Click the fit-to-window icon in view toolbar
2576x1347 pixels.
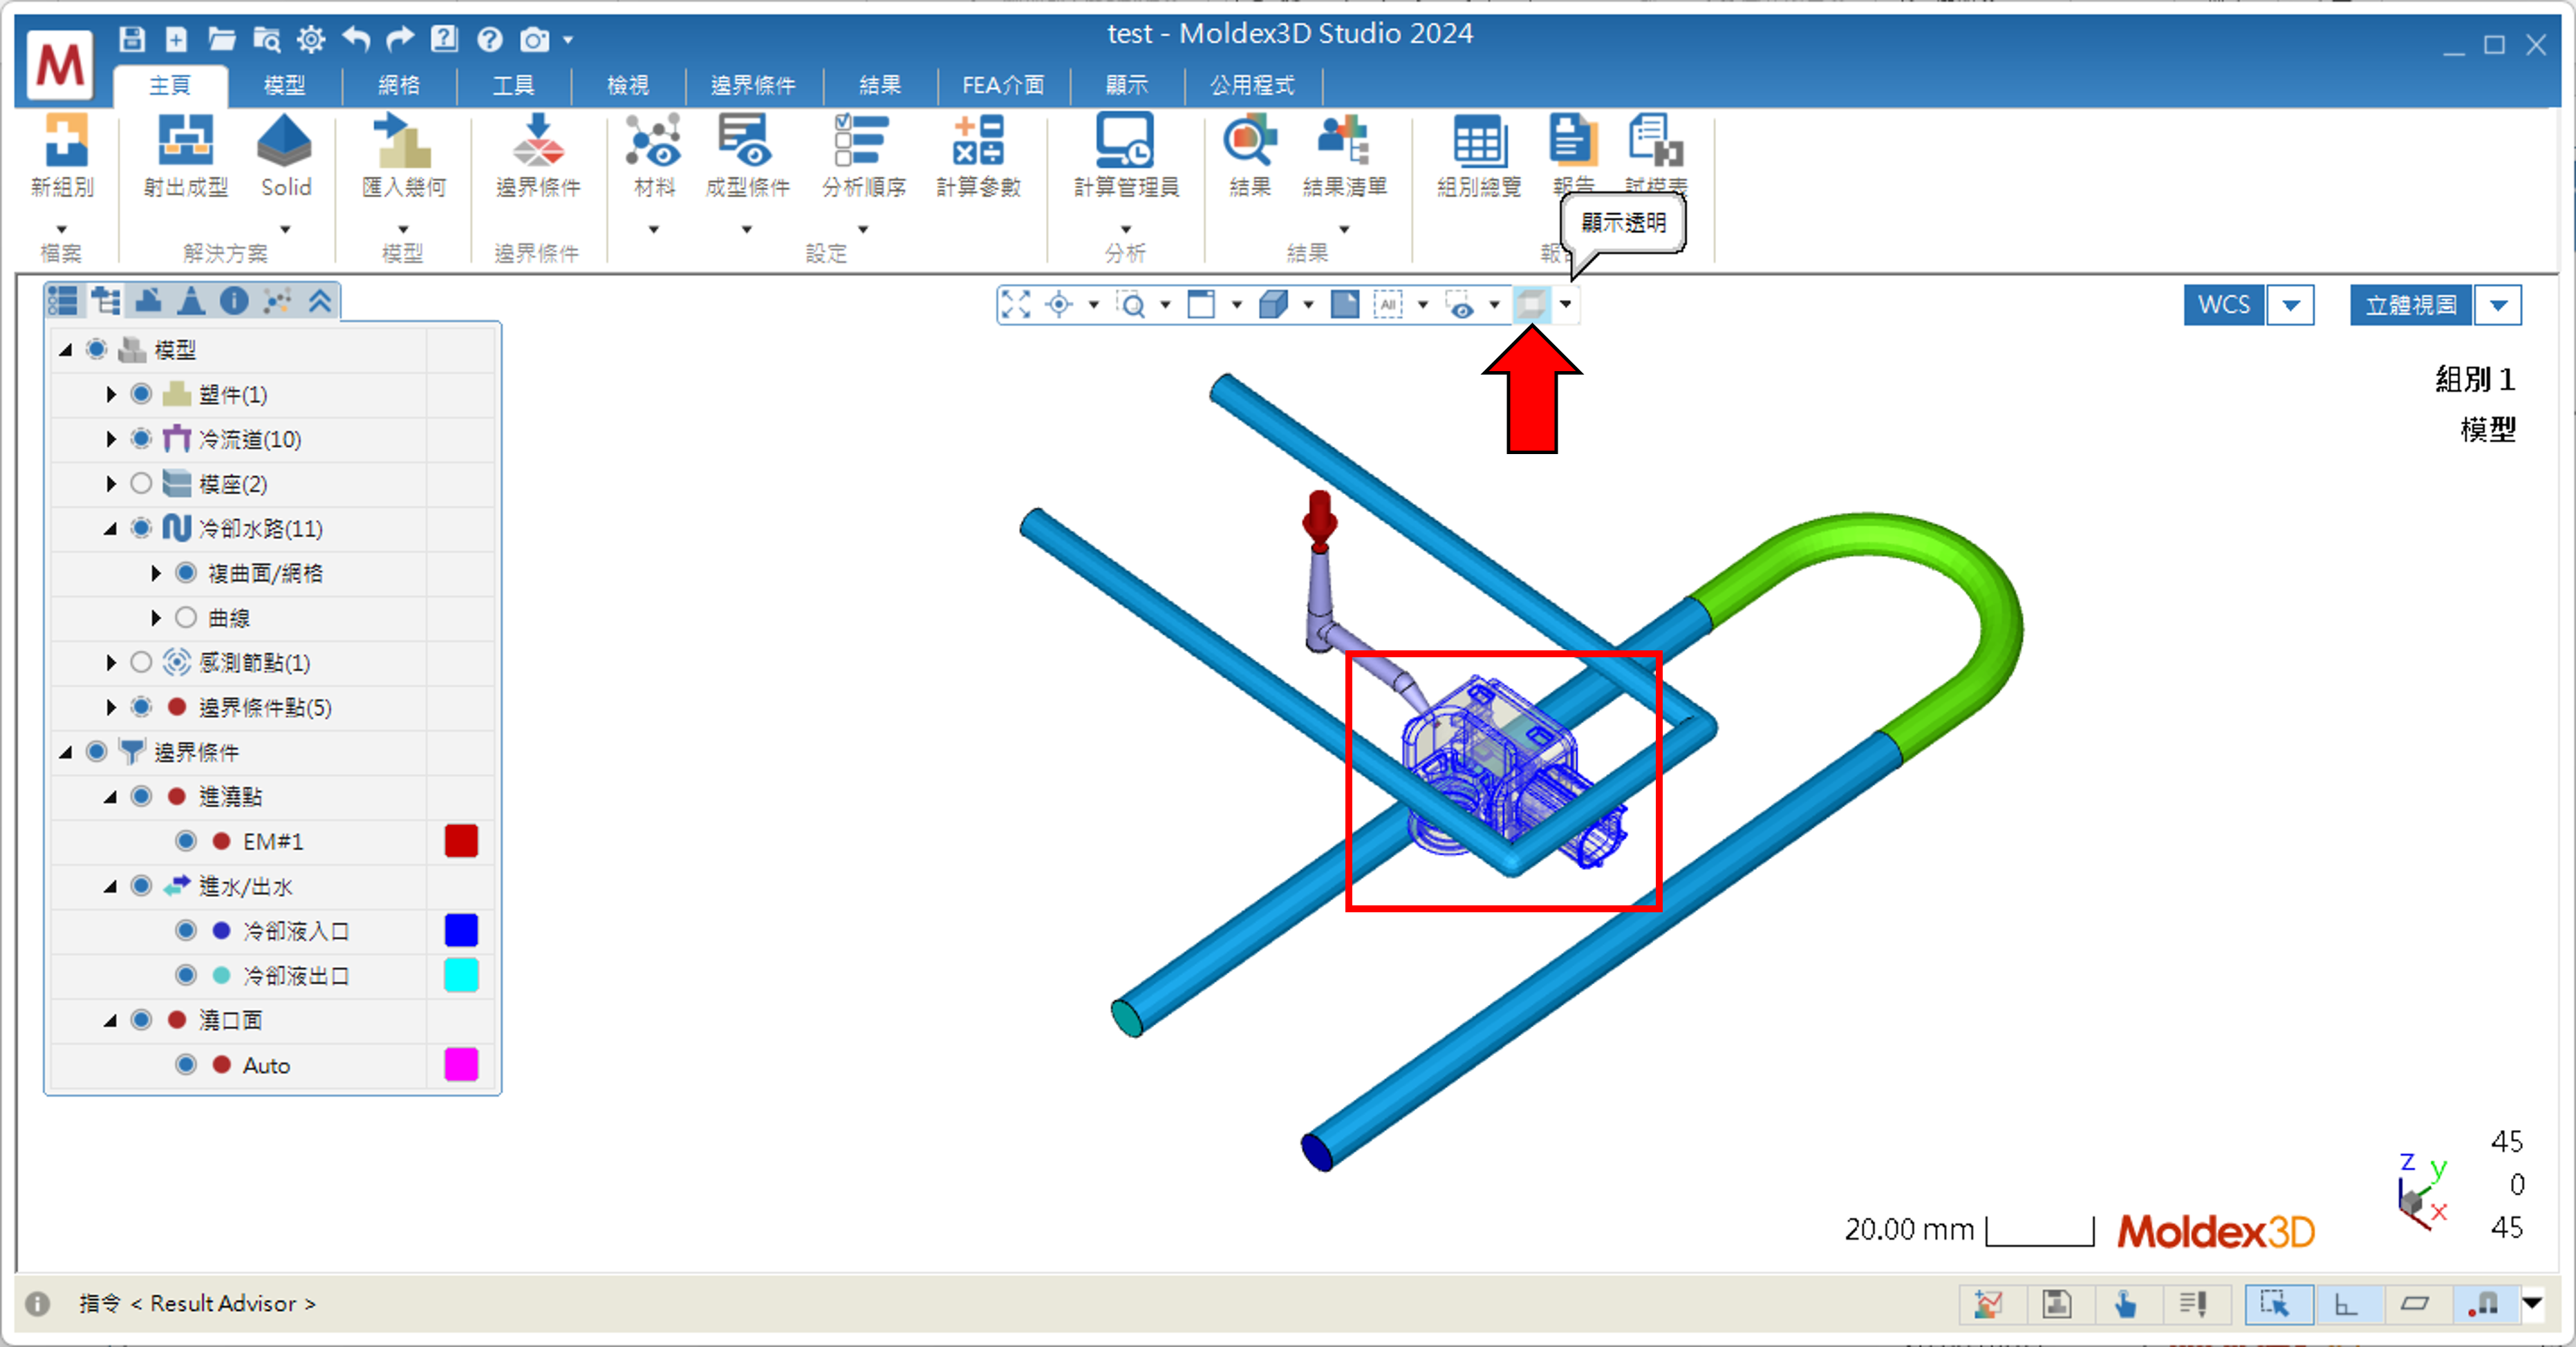click(1016, 304)
